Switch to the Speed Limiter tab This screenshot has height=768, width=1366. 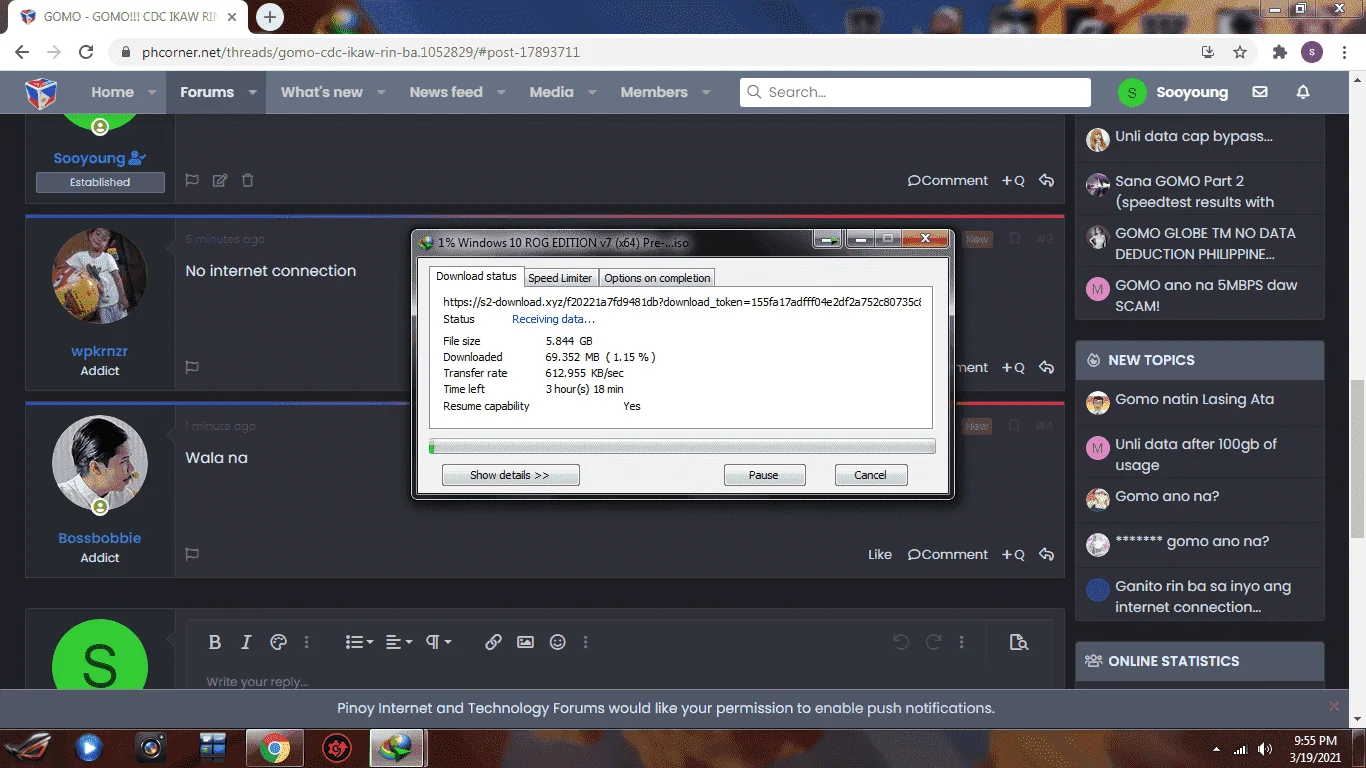pos(560,278)
